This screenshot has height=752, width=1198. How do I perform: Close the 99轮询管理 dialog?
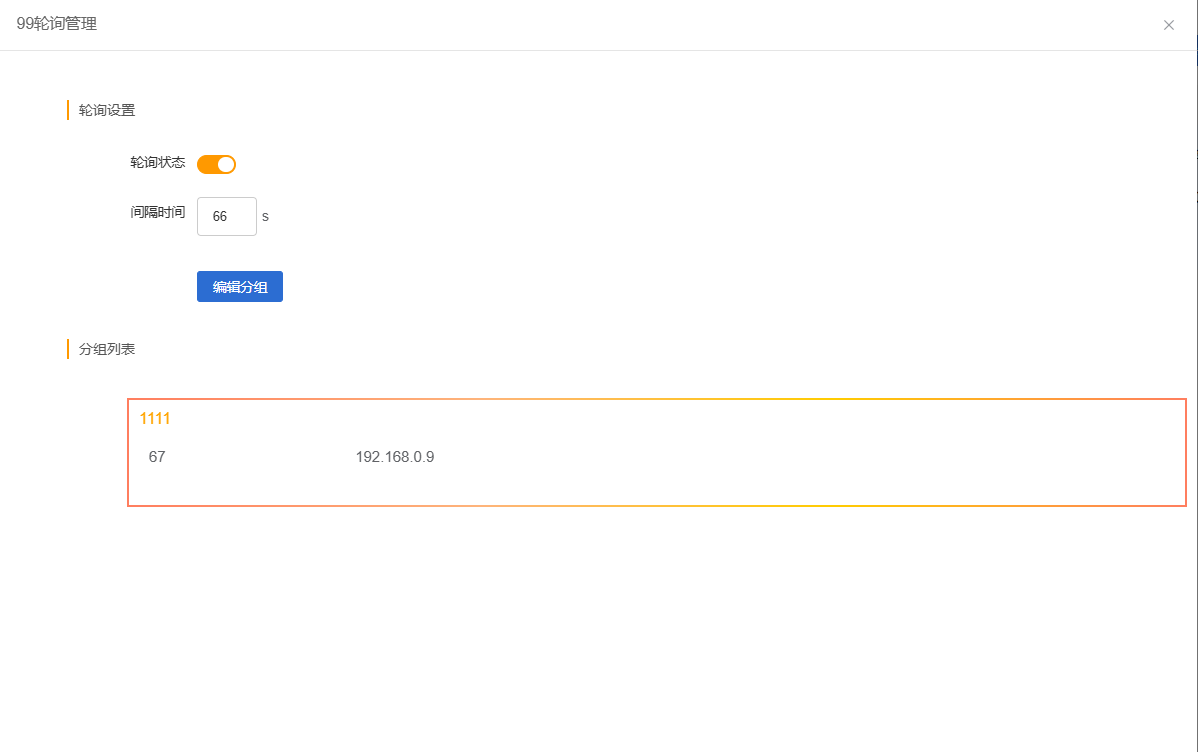tap(1168, 25)
